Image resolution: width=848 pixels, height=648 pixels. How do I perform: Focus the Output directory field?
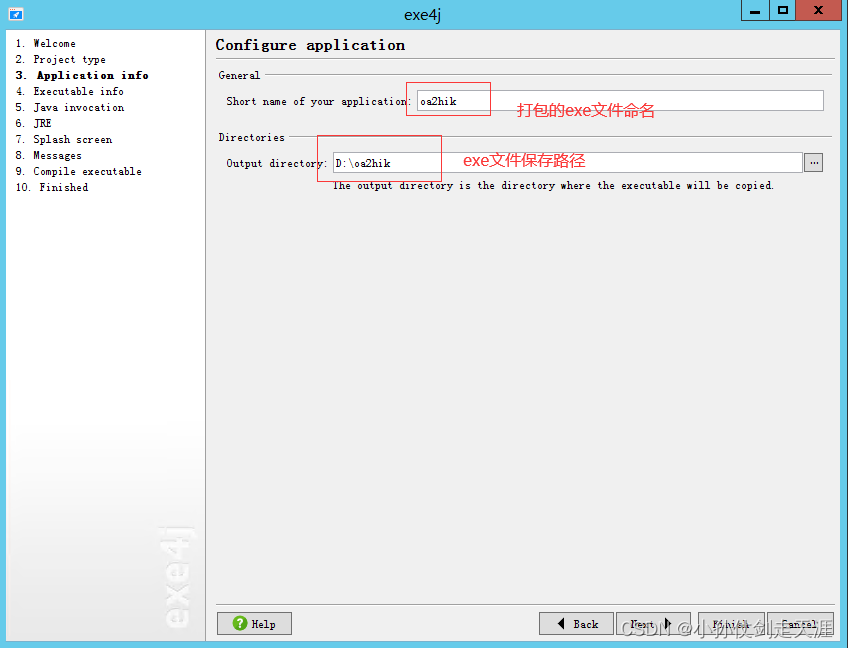pos(567,163)
